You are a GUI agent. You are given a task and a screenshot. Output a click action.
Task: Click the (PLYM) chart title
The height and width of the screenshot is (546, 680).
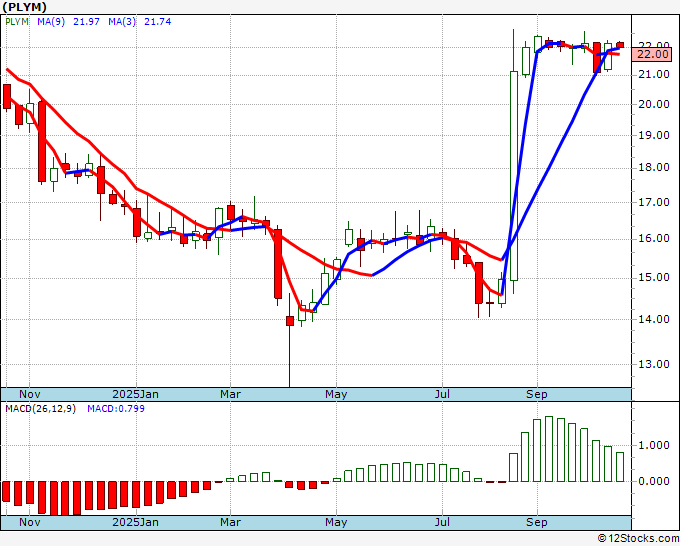(x=24, y=7)
